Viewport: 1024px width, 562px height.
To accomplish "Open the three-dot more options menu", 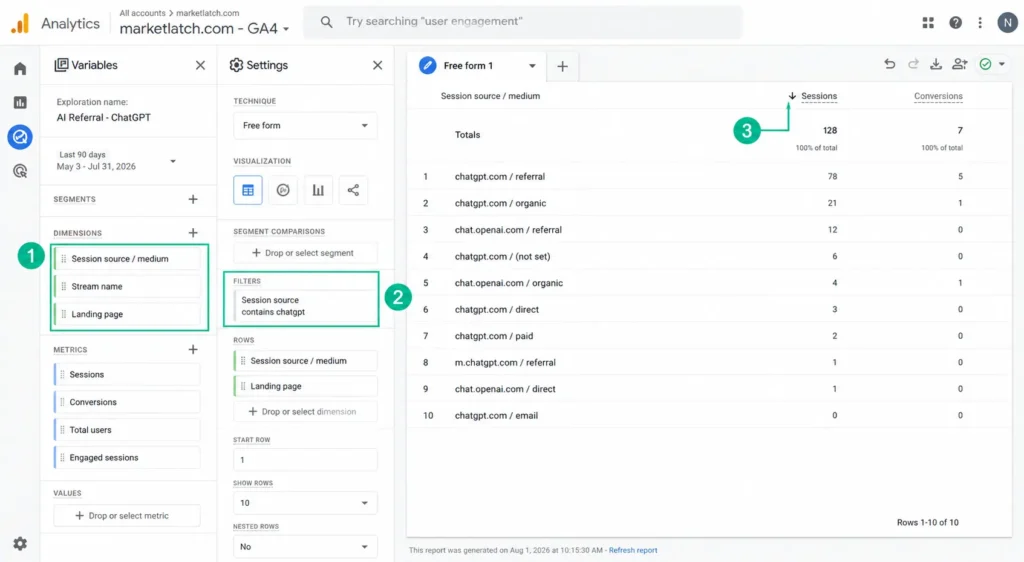I will point(980,23).
